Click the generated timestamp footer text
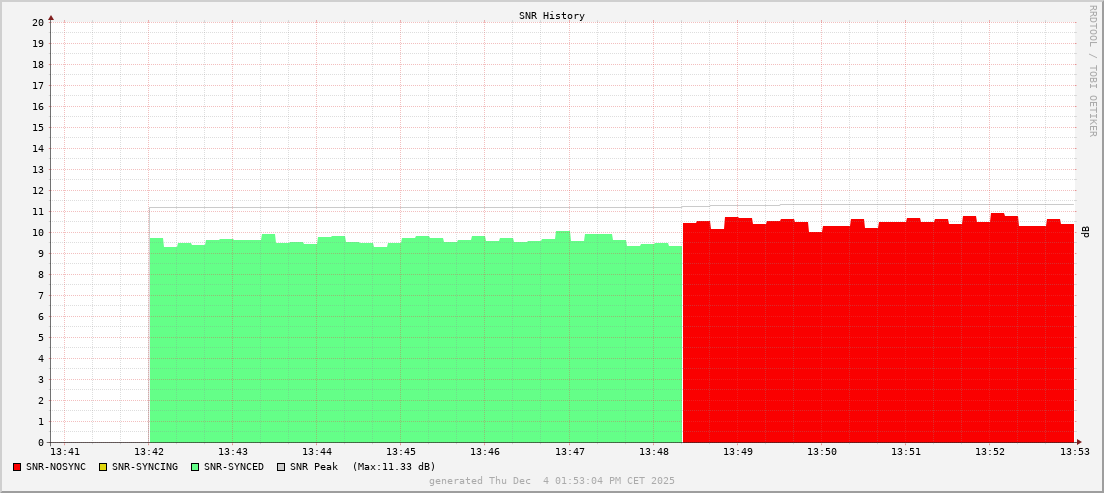Image resolution: width=1104 pixels, height=493 pixels. coord(552,481)
